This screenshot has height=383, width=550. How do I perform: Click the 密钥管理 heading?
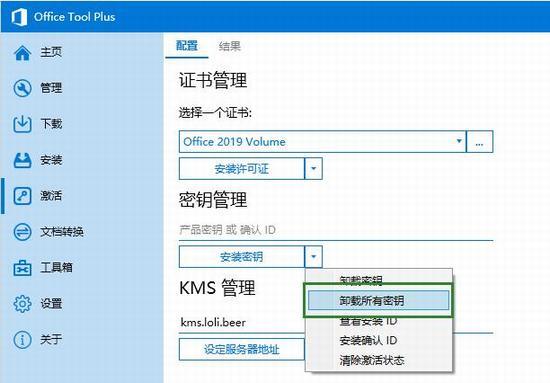tap(213, 200)
